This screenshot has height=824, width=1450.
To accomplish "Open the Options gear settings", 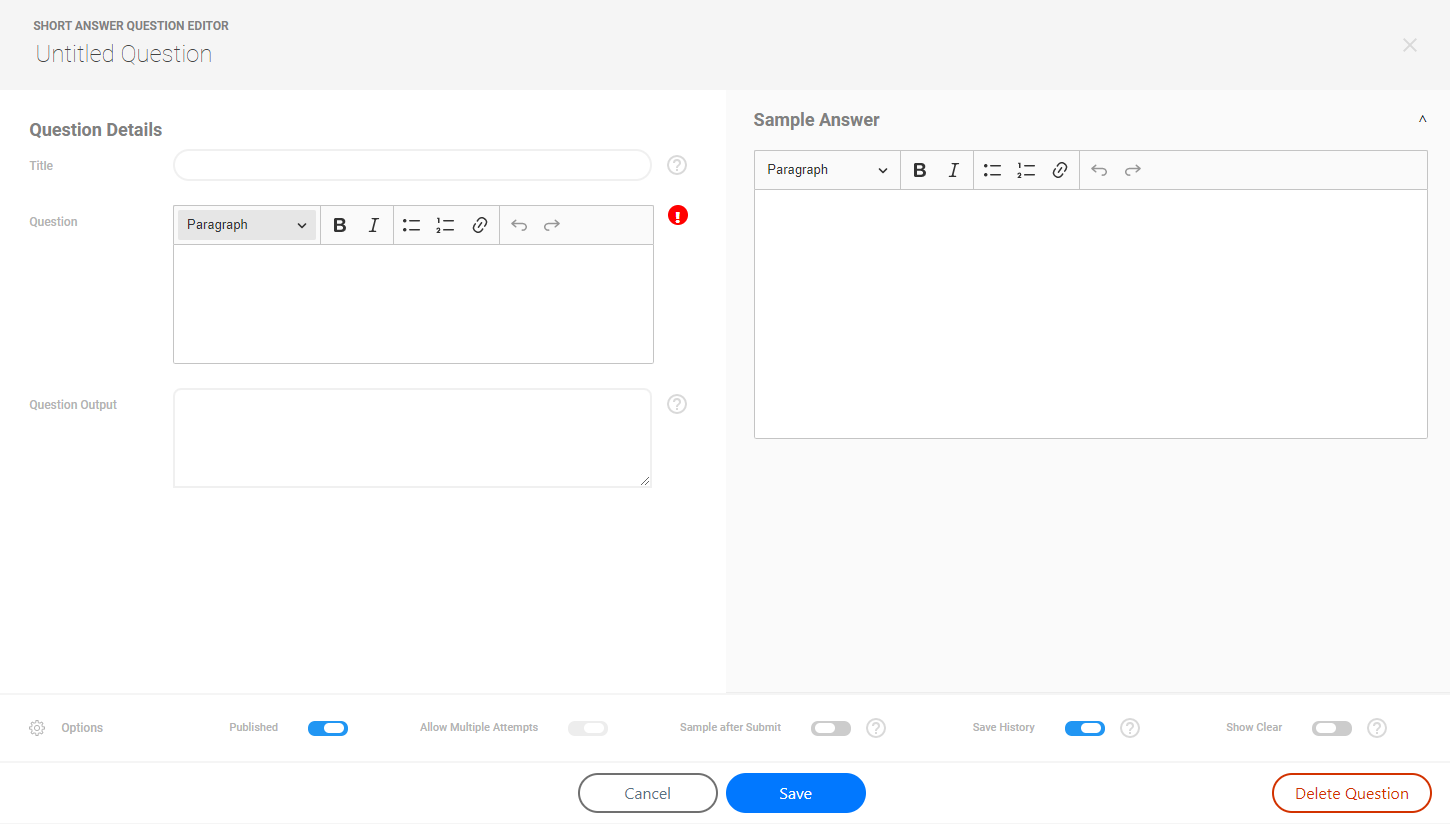I will (x=37, y=728).
